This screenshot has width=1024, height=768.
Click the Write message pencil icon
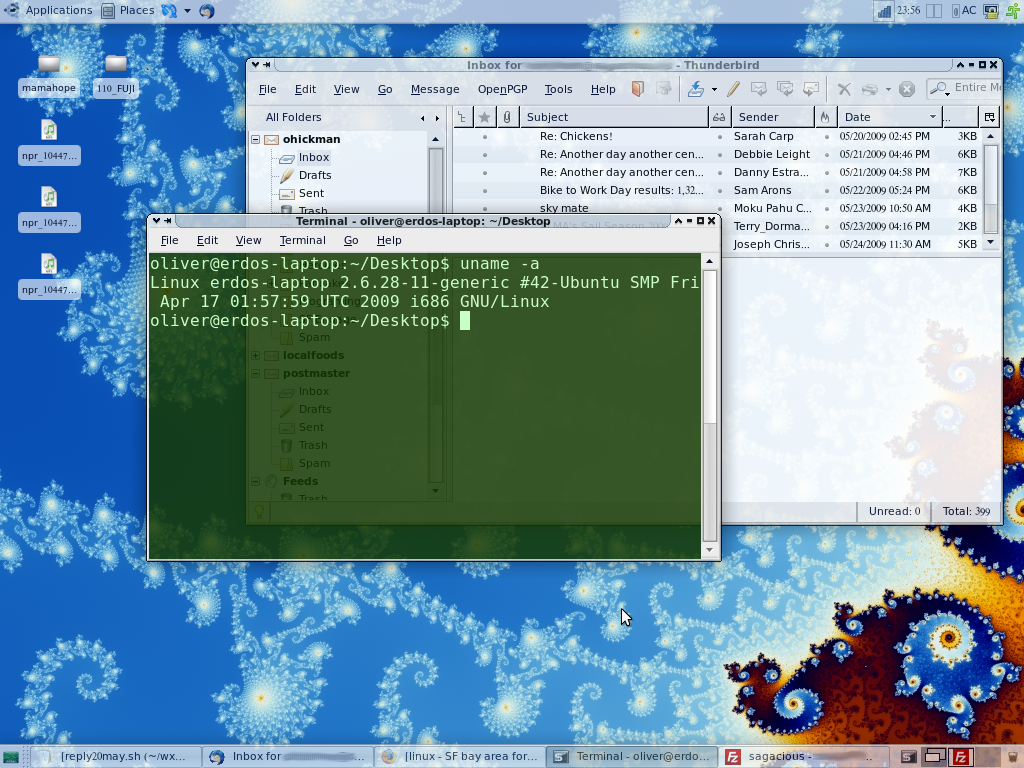point(733,89)
